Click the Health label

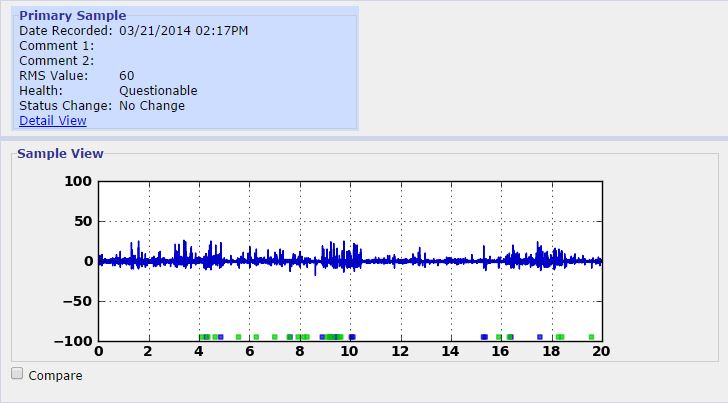coord(40,91)
